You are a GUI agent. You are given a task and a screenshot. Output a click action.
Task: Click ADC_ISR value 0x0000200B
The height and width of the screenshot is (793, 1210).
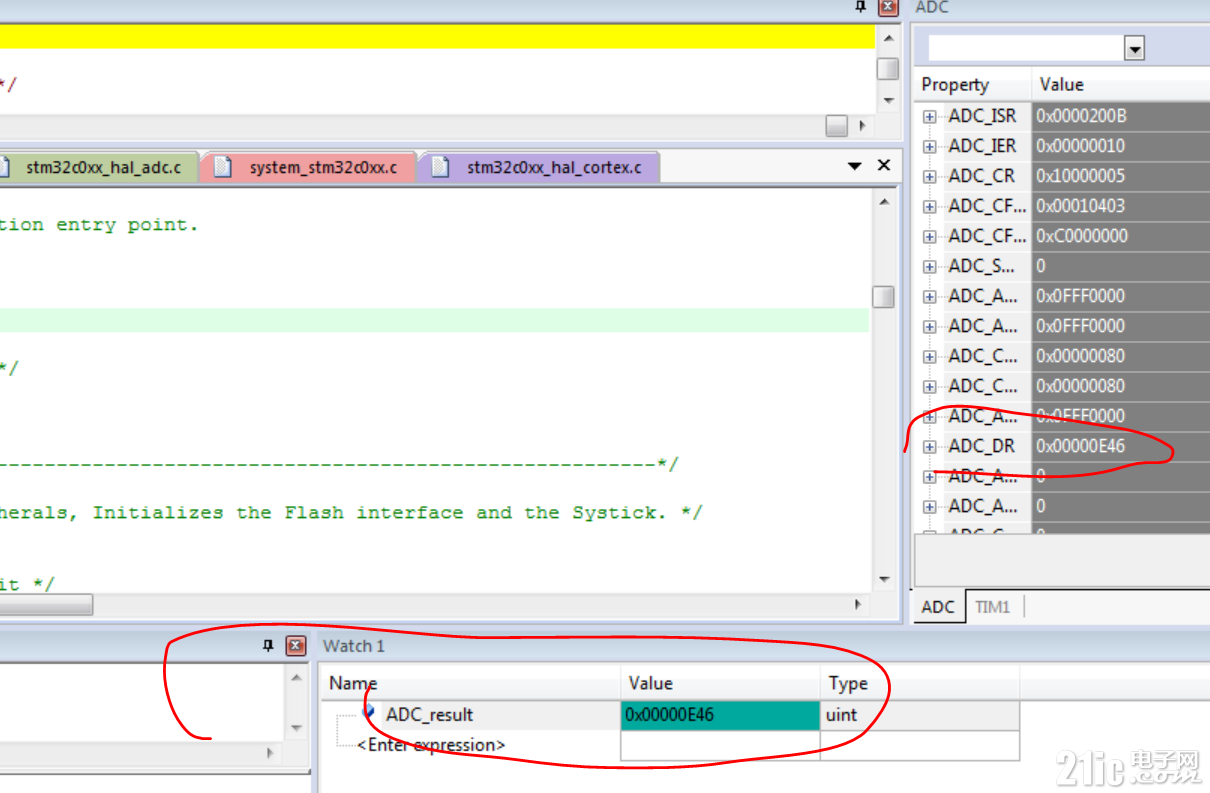[x=1081, y=116]
